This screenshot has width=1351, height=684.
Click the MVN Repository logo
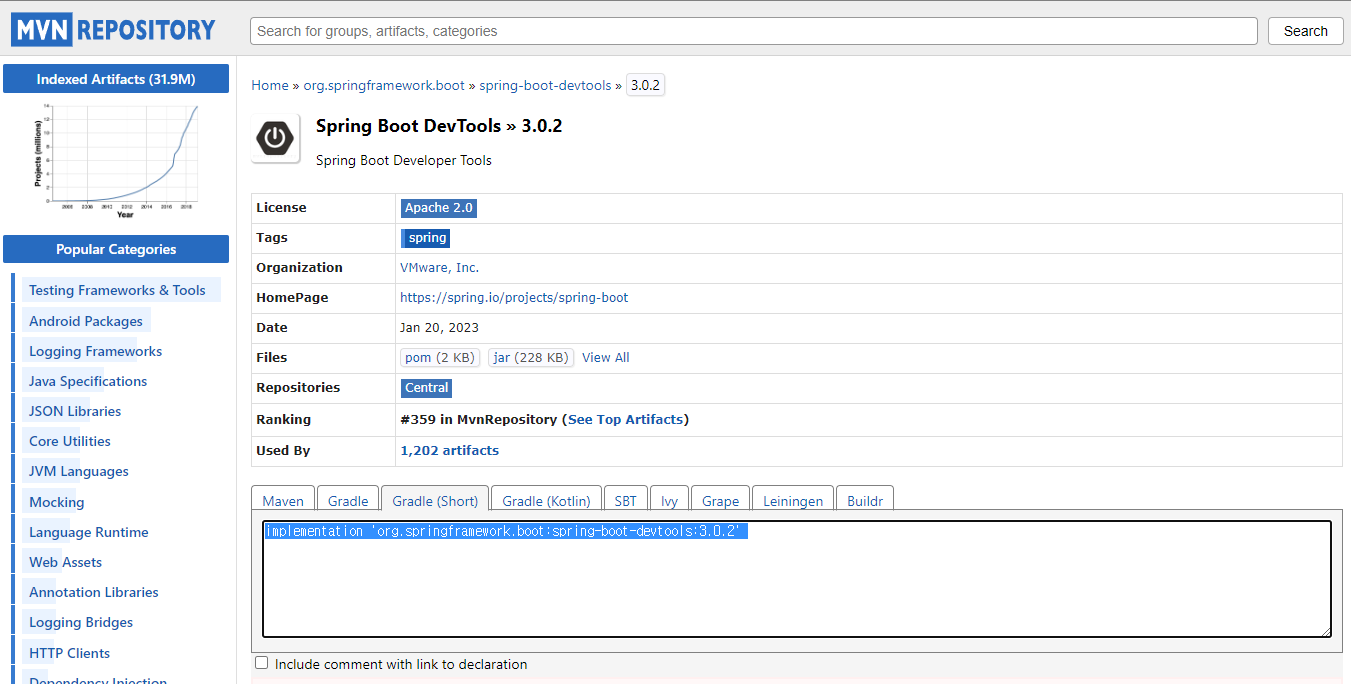tap(113, 30)
